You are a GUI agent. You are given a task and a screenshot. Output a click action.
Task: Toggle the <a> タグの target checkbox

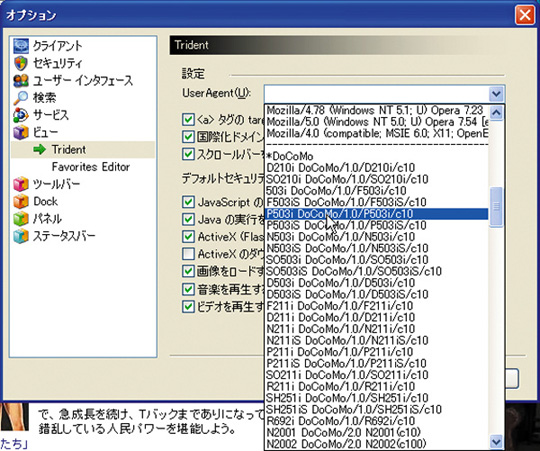tap(188, 120)
